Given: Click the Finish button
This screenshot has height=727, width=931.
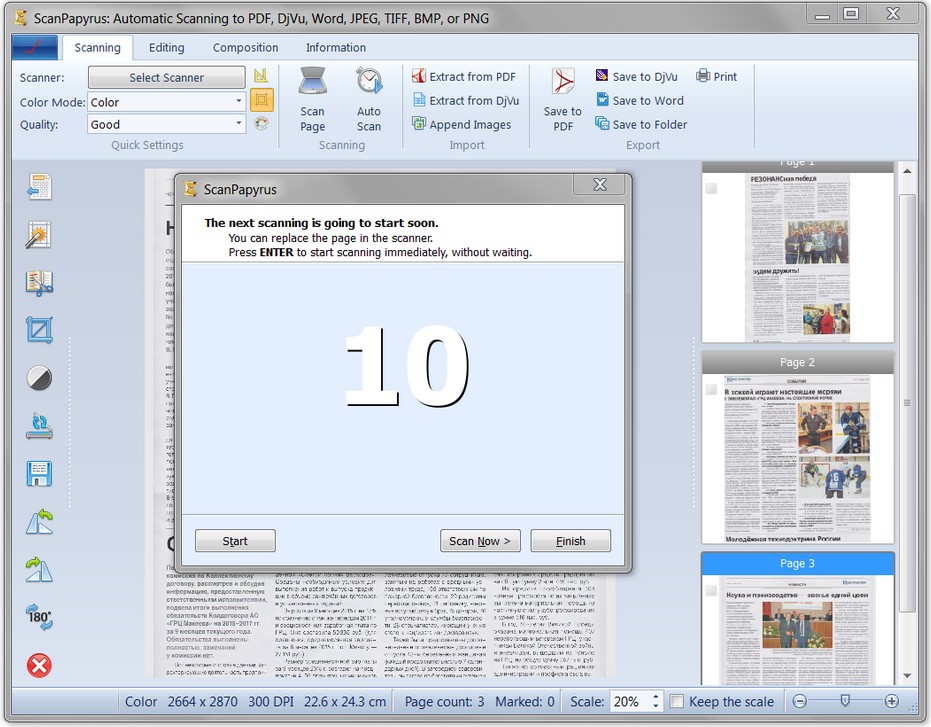Looking at the screenshot, I should point(571,540).
